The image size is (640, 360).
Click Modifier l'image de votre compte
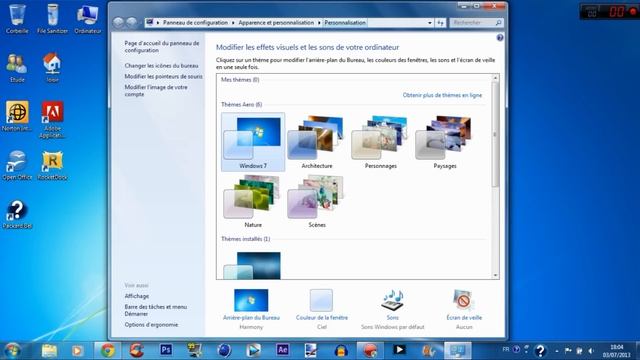tap(156, 91)
